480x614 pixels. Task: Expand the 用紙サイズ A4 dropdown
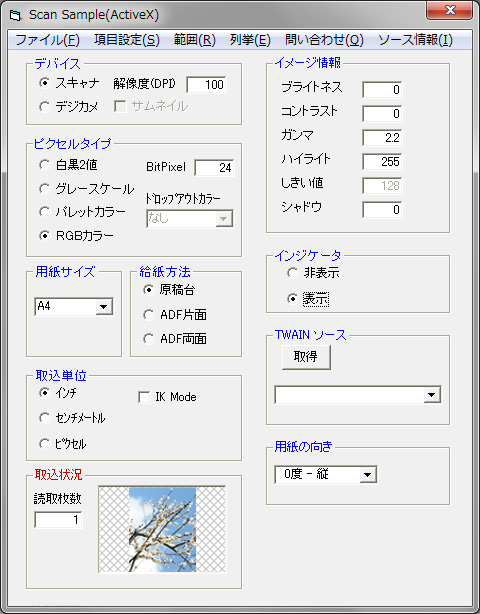(x=104, y=307)
